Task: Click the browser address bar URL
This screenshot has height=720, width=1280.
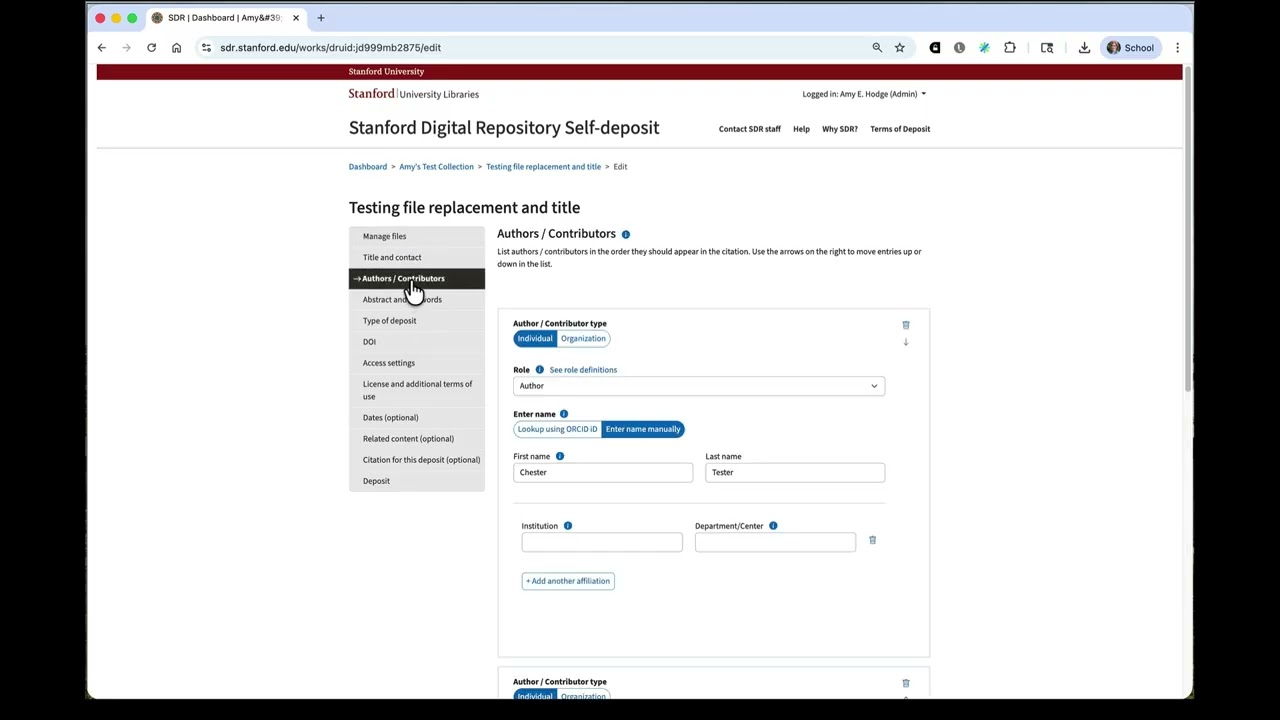Action: tap(331, 48)
